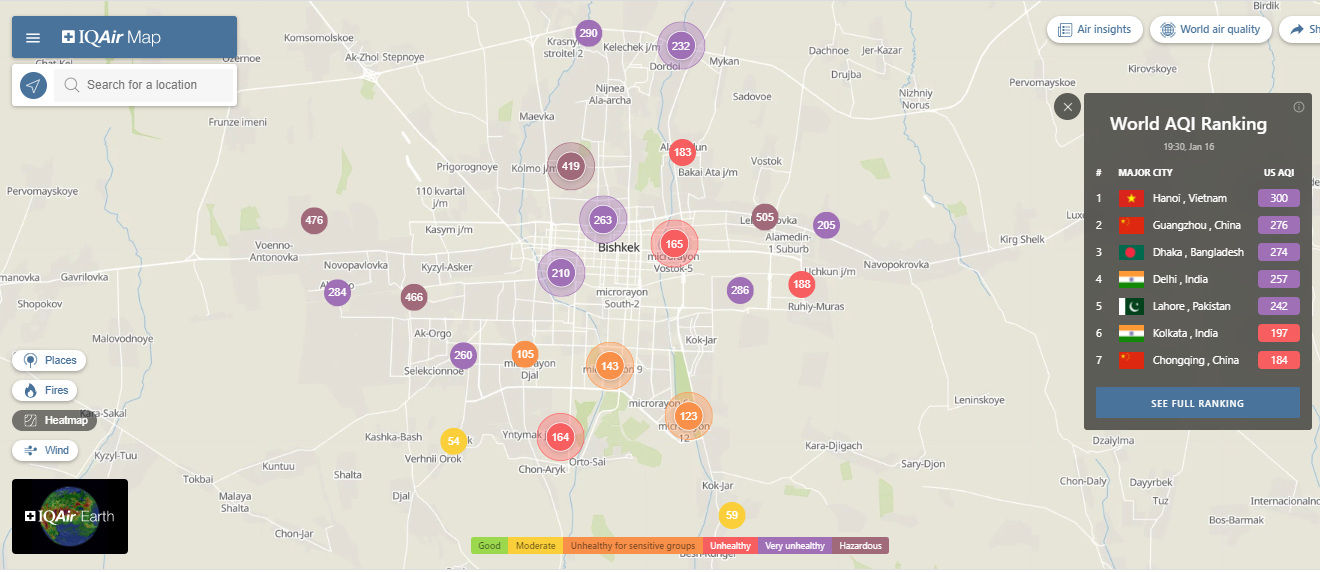This screenshot has width=1320, height=572.
Task: Open the 232 AQI marker near Dordoi
Action: (x=681, y=46)
